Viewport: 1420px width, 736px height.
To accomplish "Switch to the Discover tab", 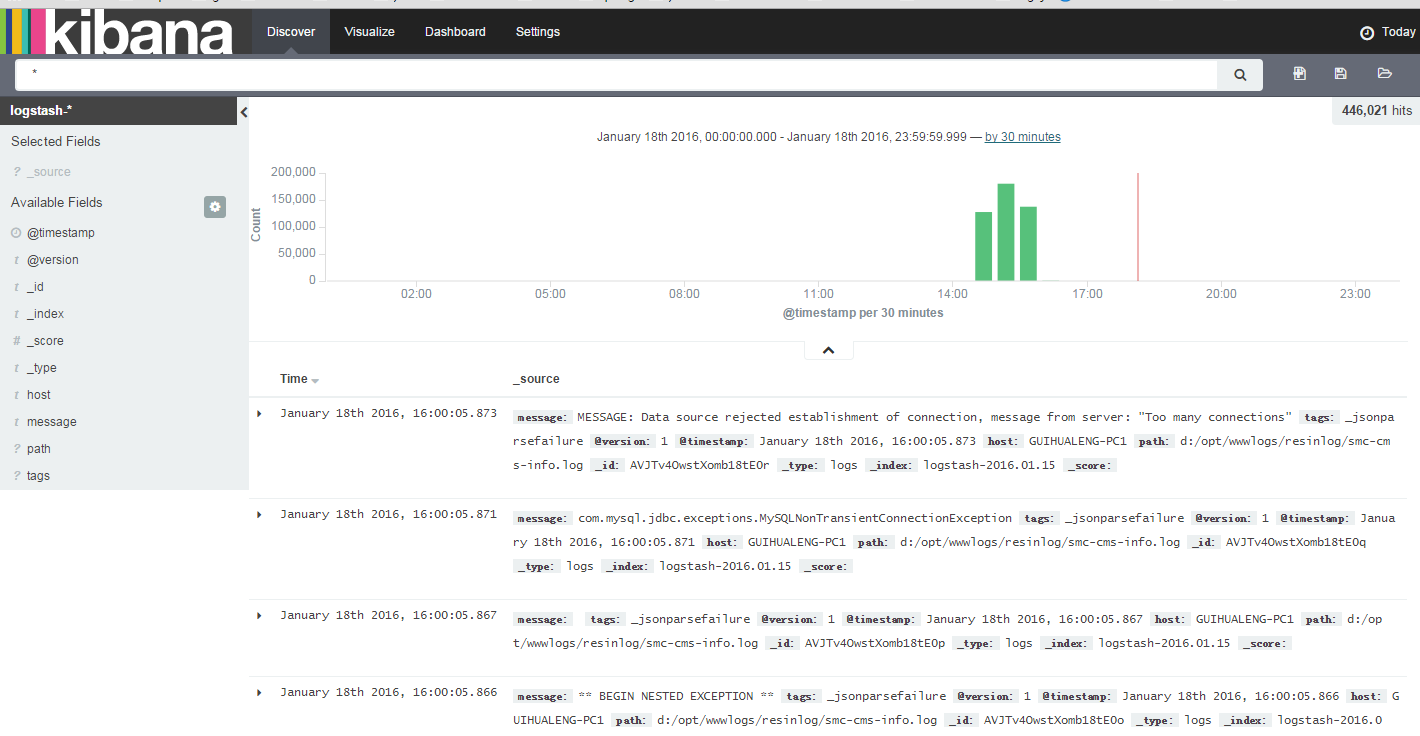I will (x=291, y=32).
